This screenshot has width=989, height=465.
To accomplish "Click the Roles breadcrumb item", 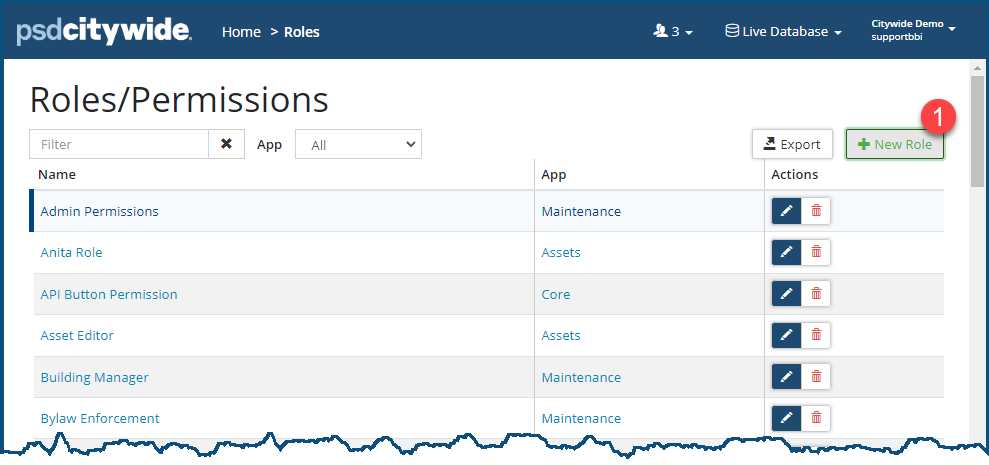I will 302,31.
